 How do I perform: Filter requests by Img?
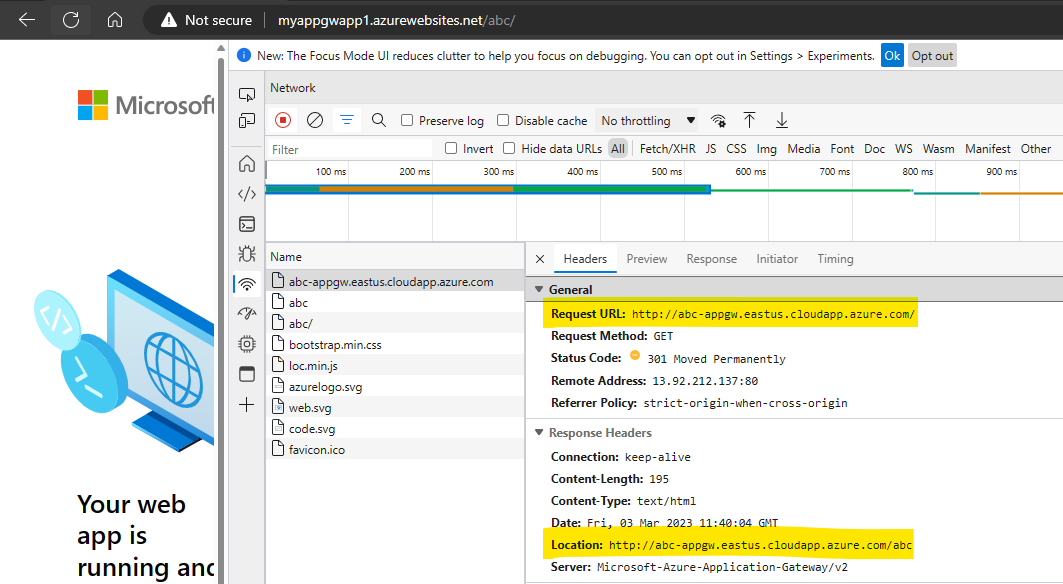click(766, 149)
